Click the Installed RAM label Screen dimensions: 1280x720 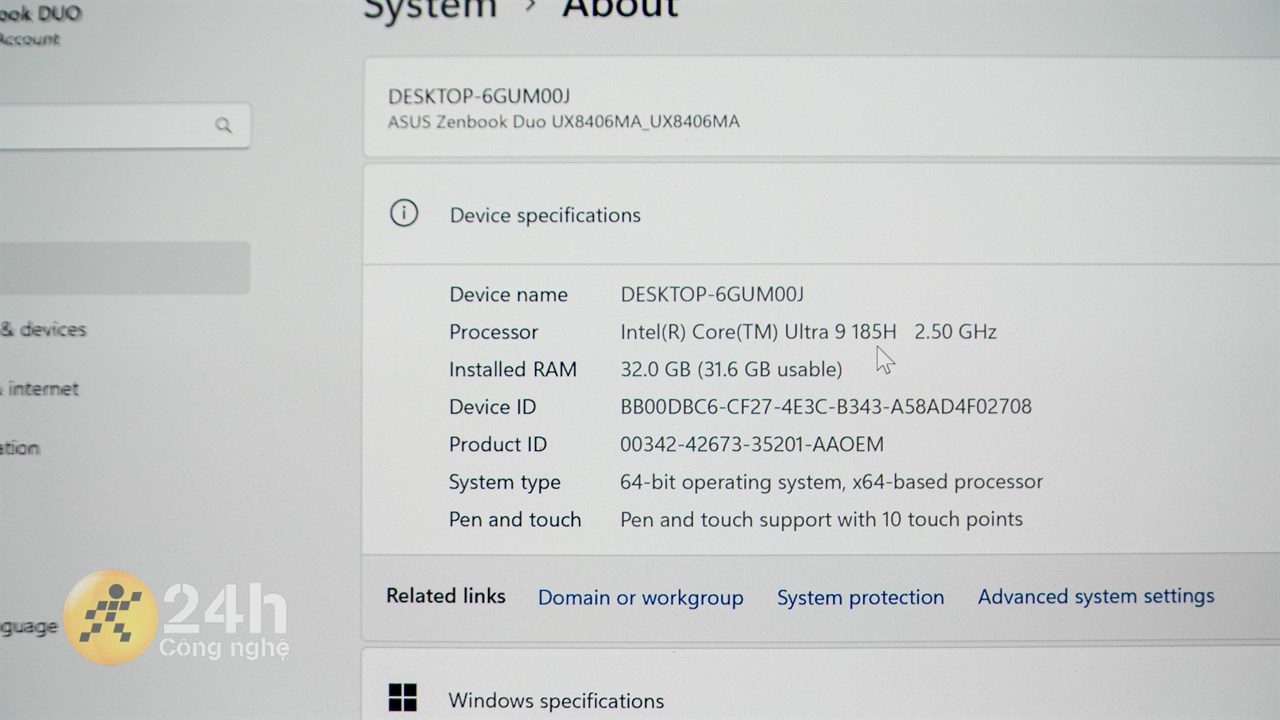[x=513, y=369]
